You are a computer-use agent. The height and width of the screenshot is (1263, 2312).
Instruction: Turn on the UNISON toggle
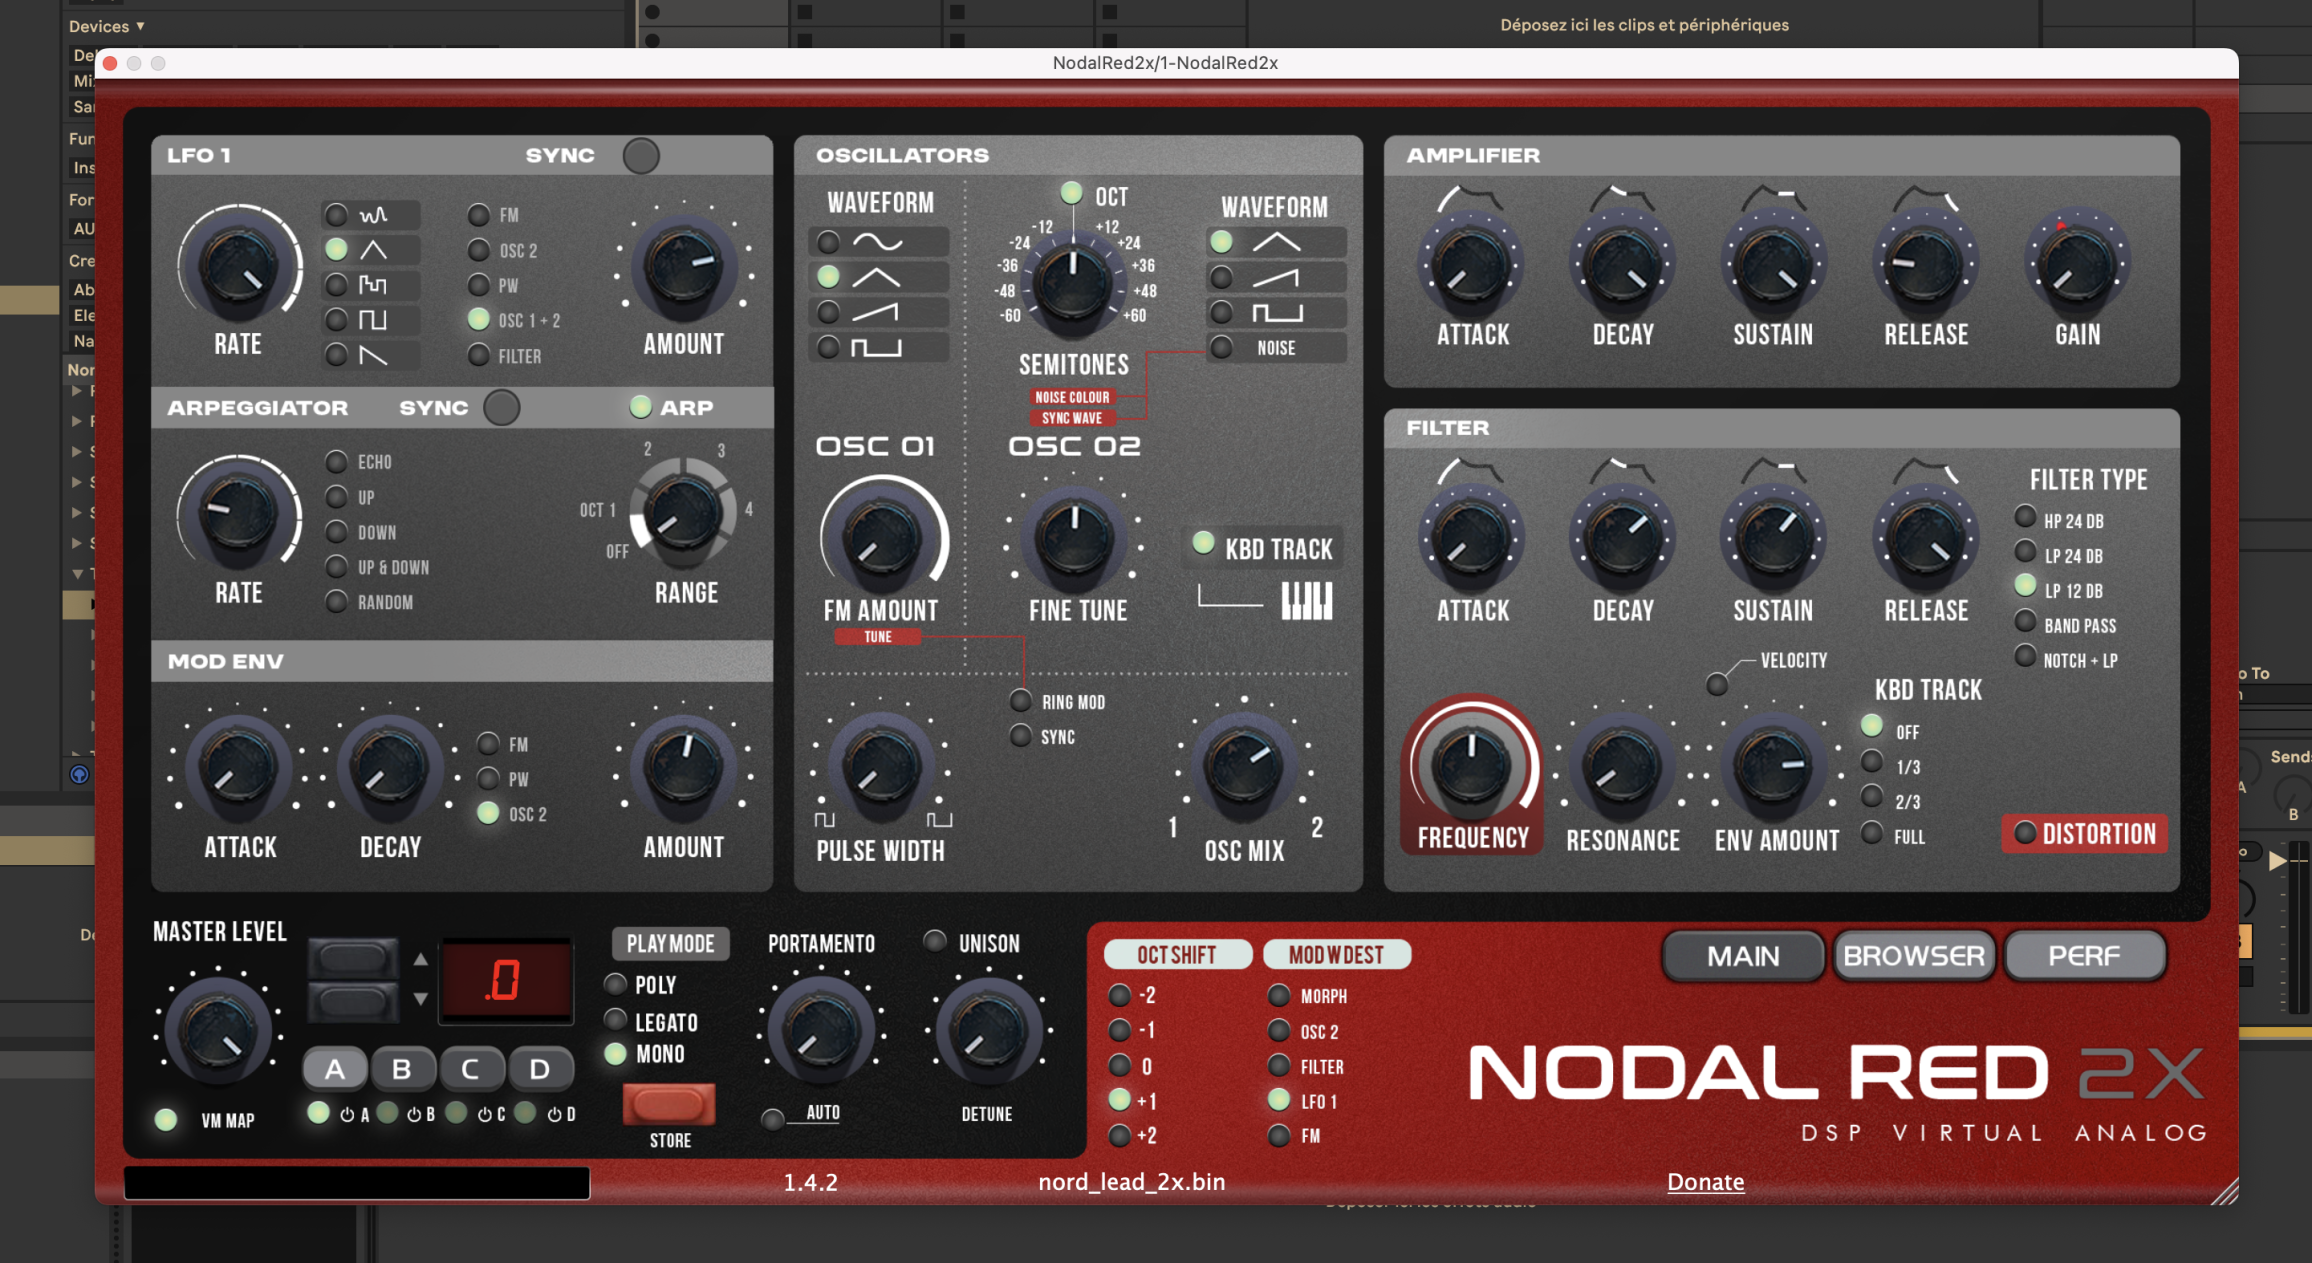pos(935,942)
